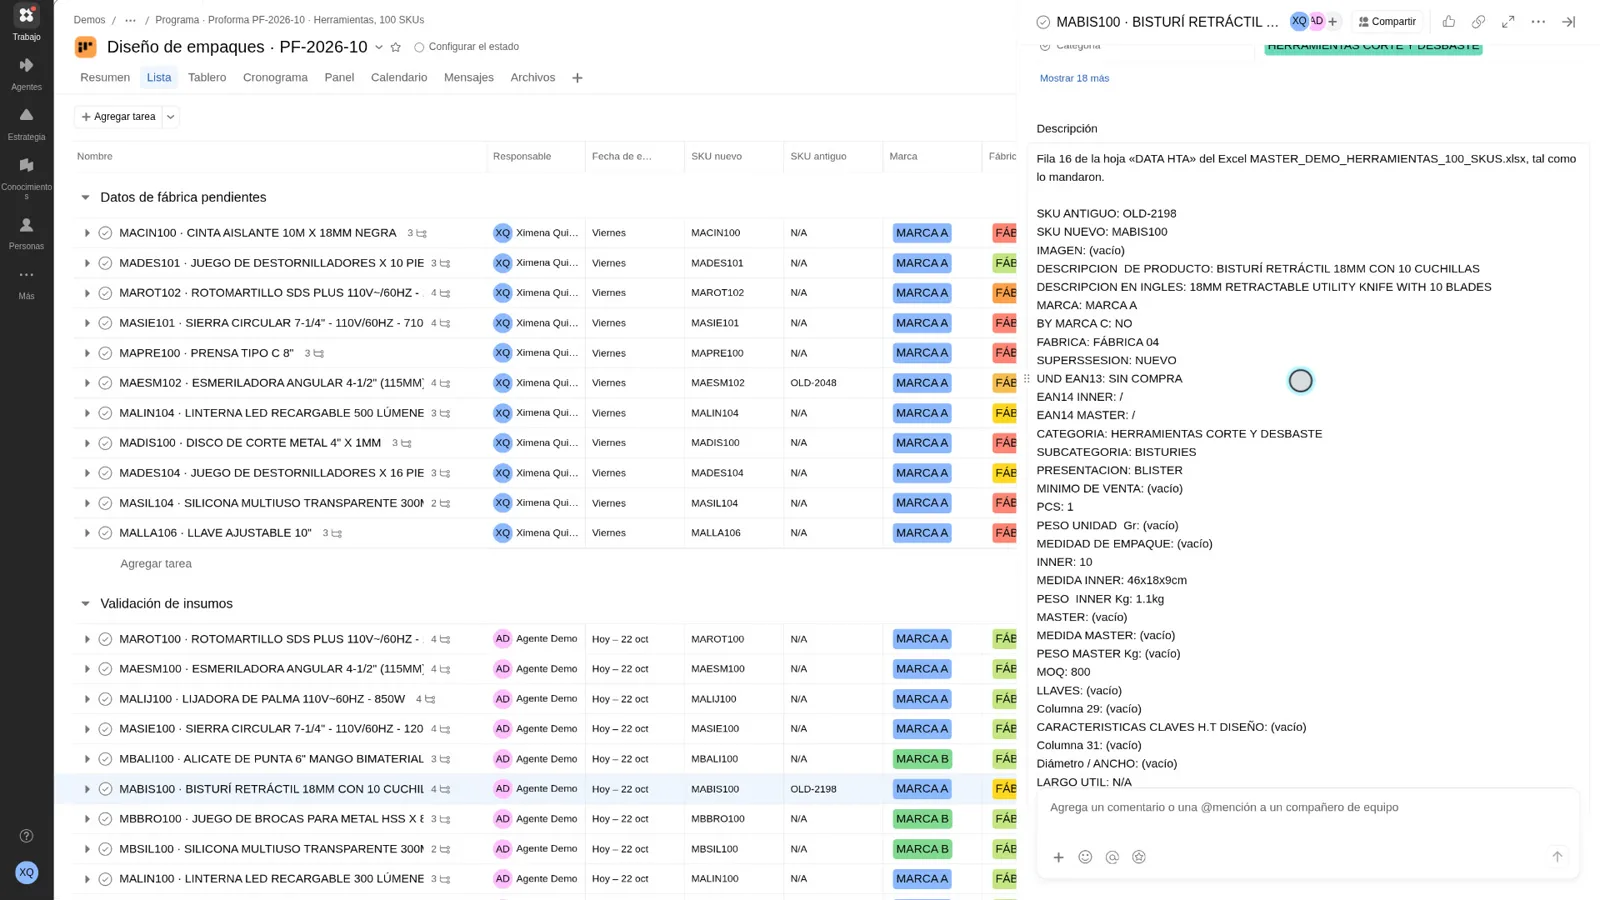Screen dimensions: 1600x900
Task: Switch to the Resumen tab
Action: 105,78
